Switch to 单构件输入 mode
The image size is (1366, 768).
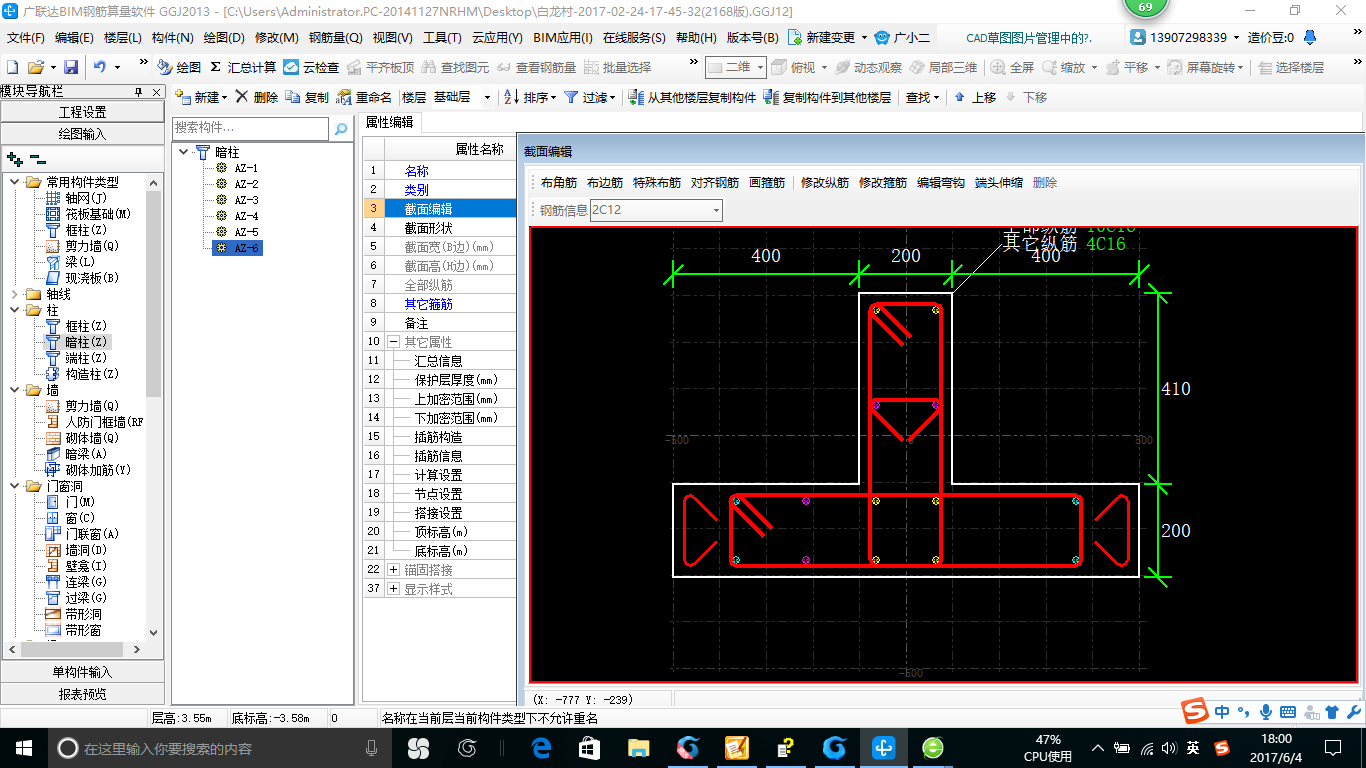(x=82, y=671)
